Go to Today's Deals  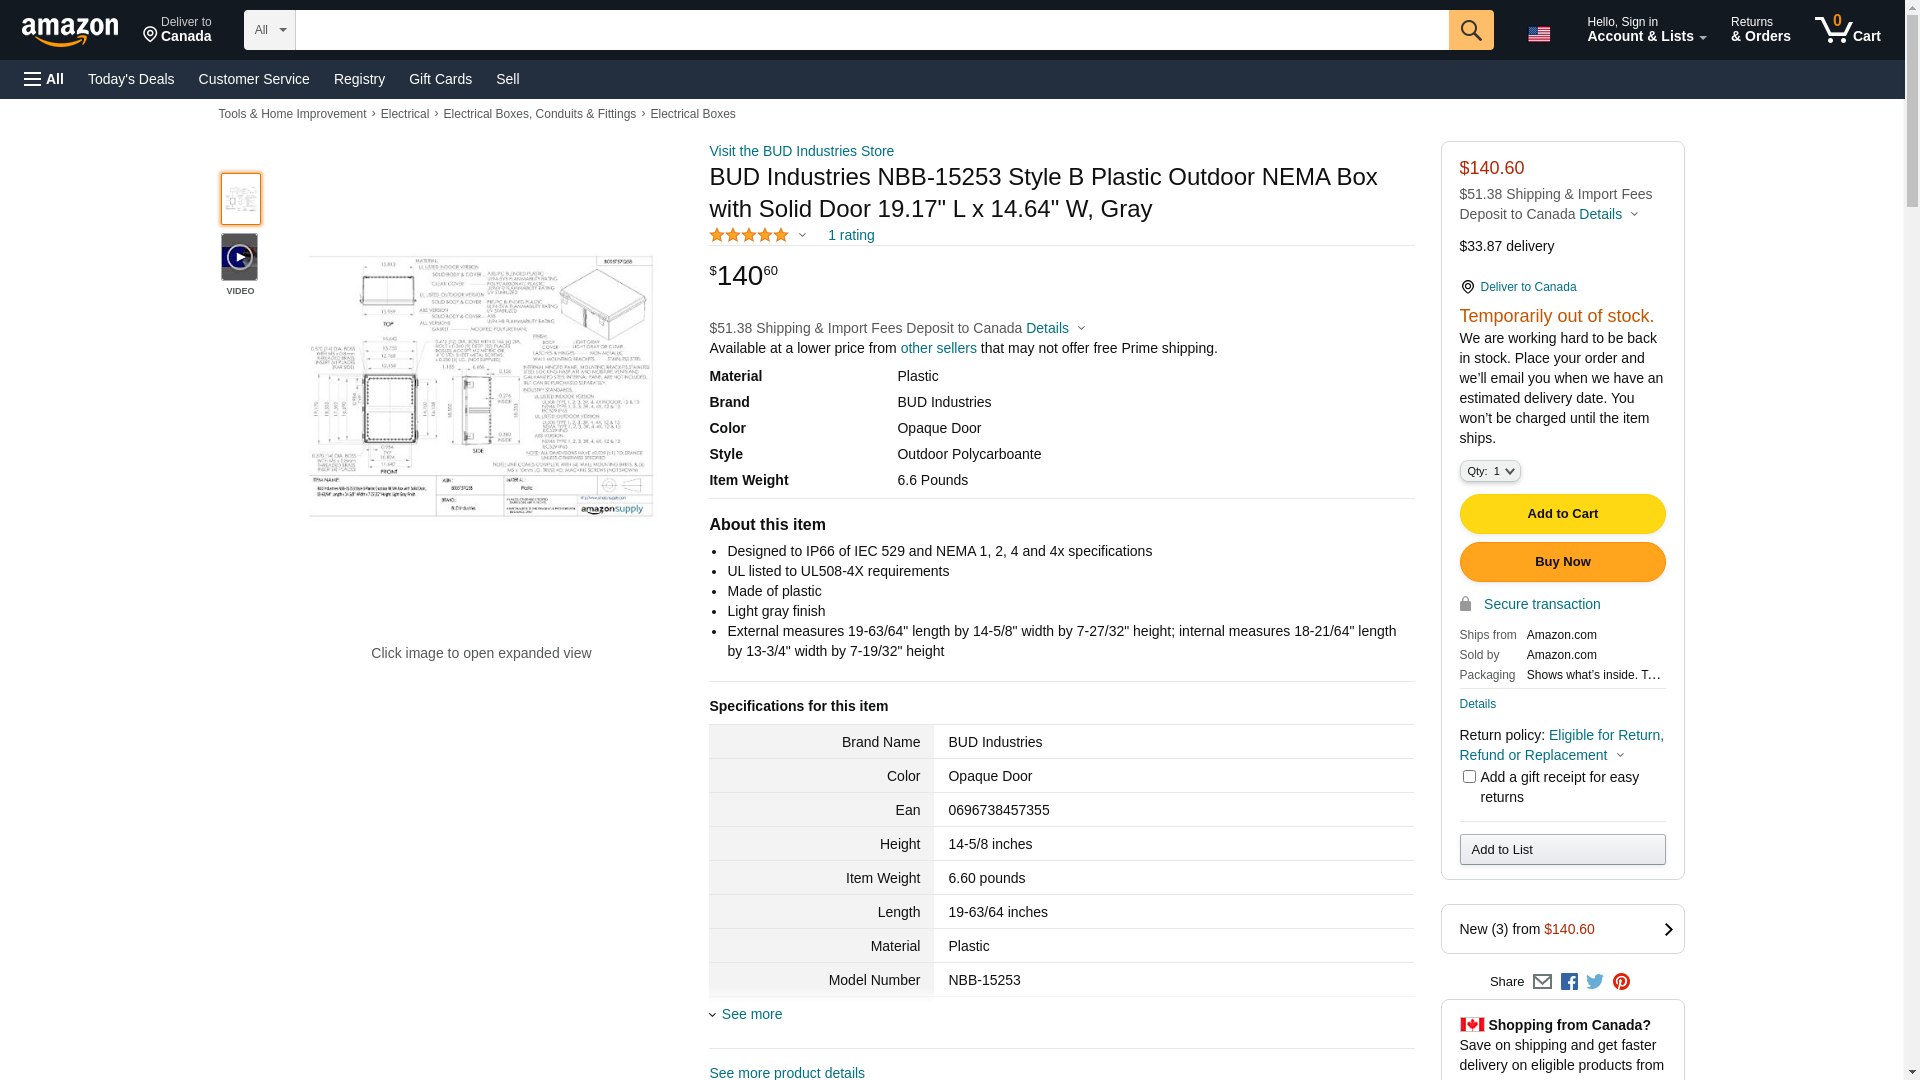pyautogui.click(x=131, y=79)
